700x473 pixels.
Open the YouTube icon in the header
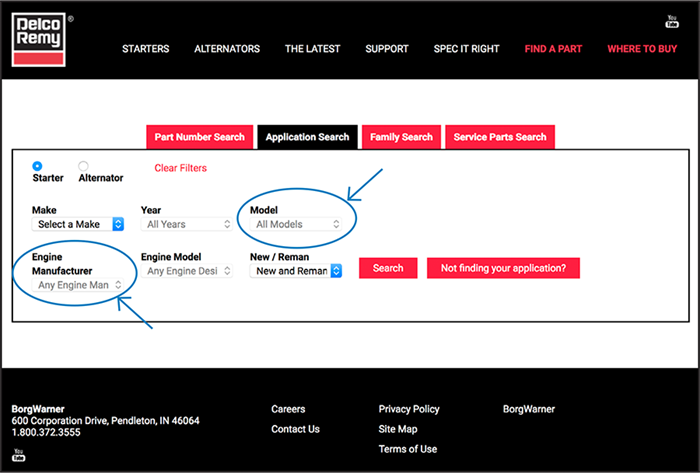[x=672, y=21]
